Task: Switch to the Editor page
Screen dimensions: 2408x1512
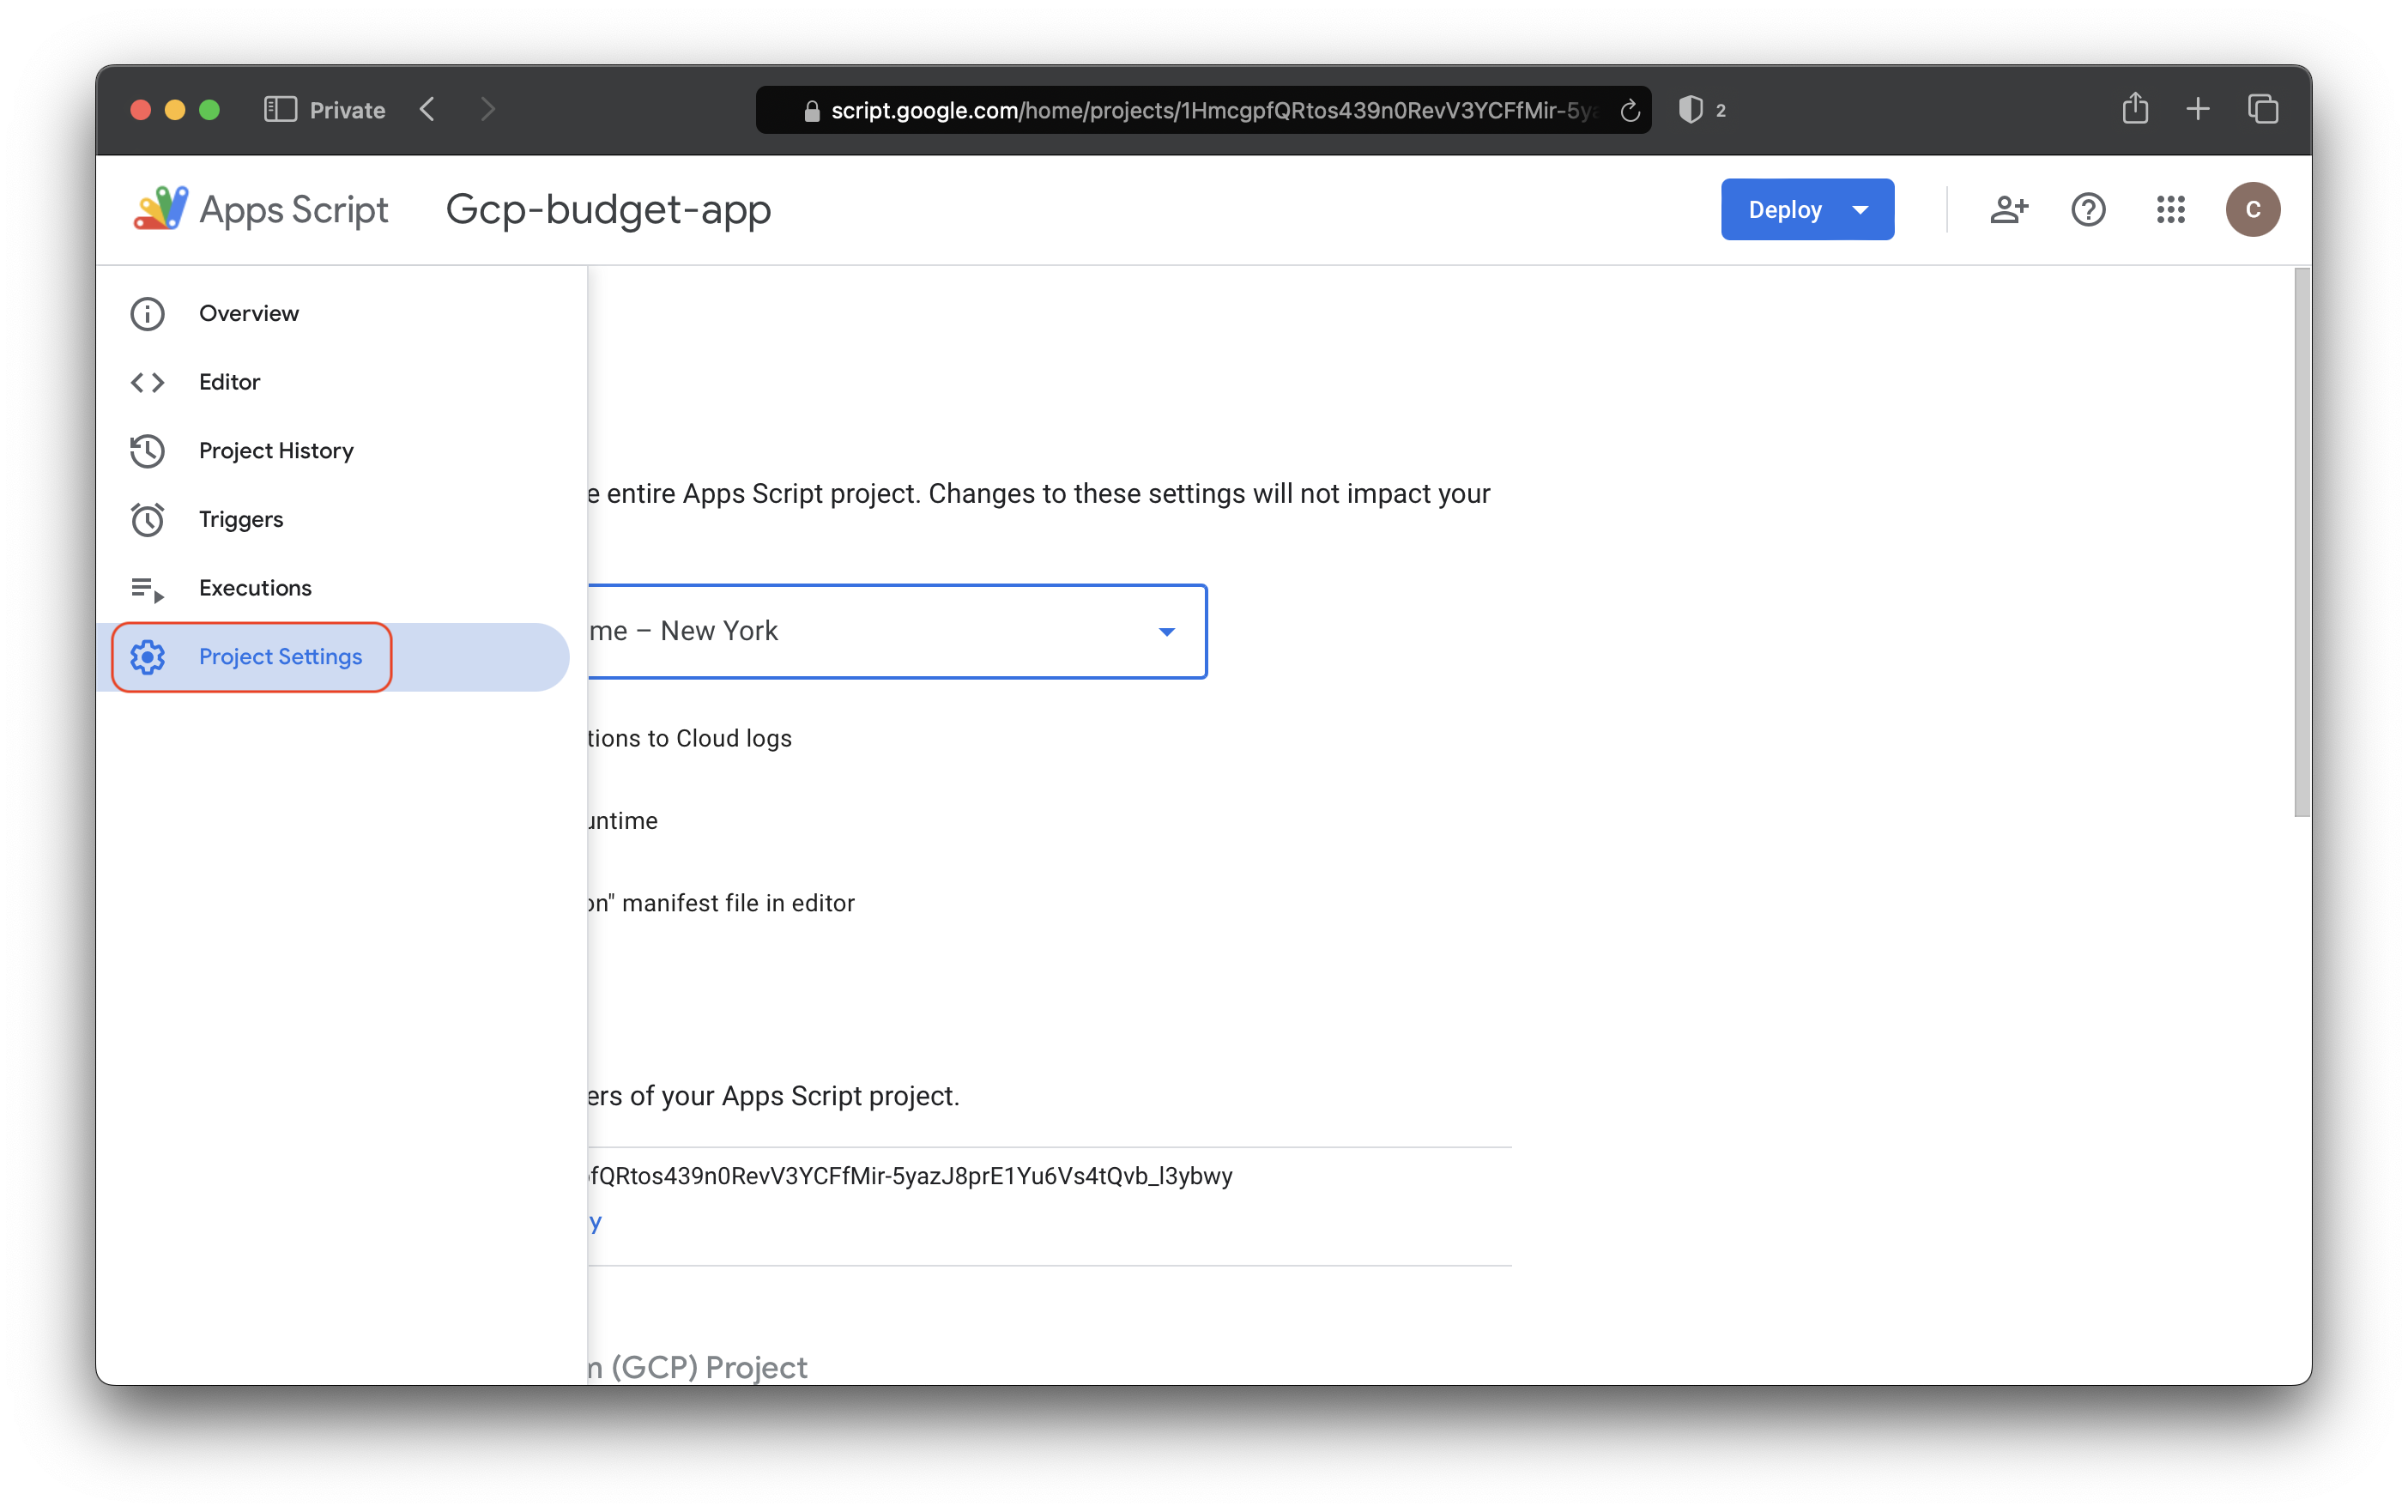Action: click(229, 382)
